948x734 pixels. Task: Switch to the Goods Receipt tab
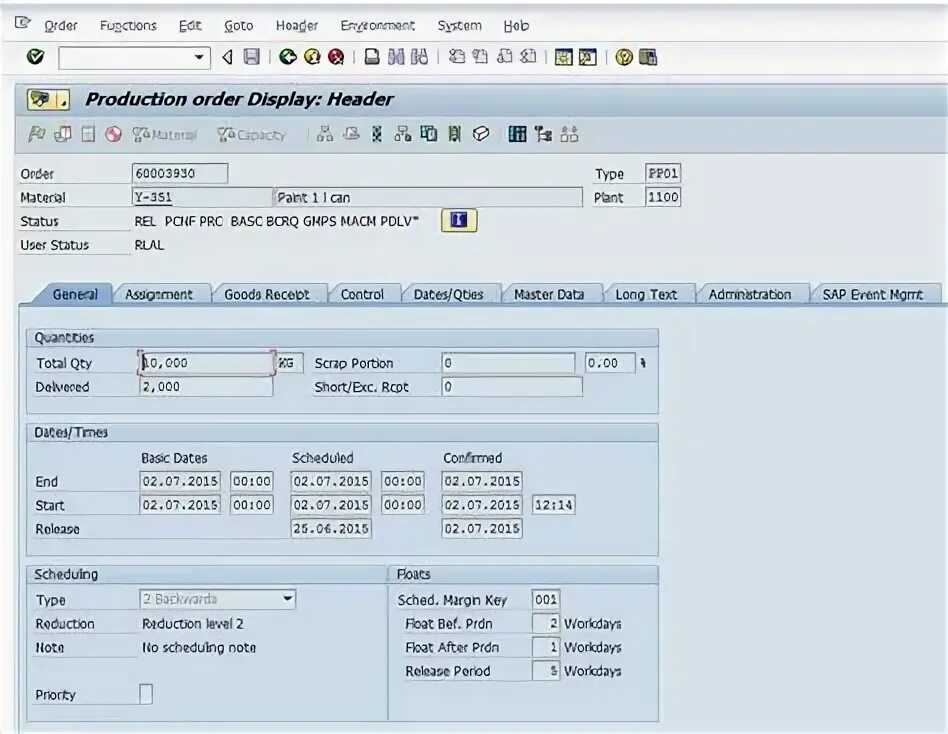click(267, 294)
